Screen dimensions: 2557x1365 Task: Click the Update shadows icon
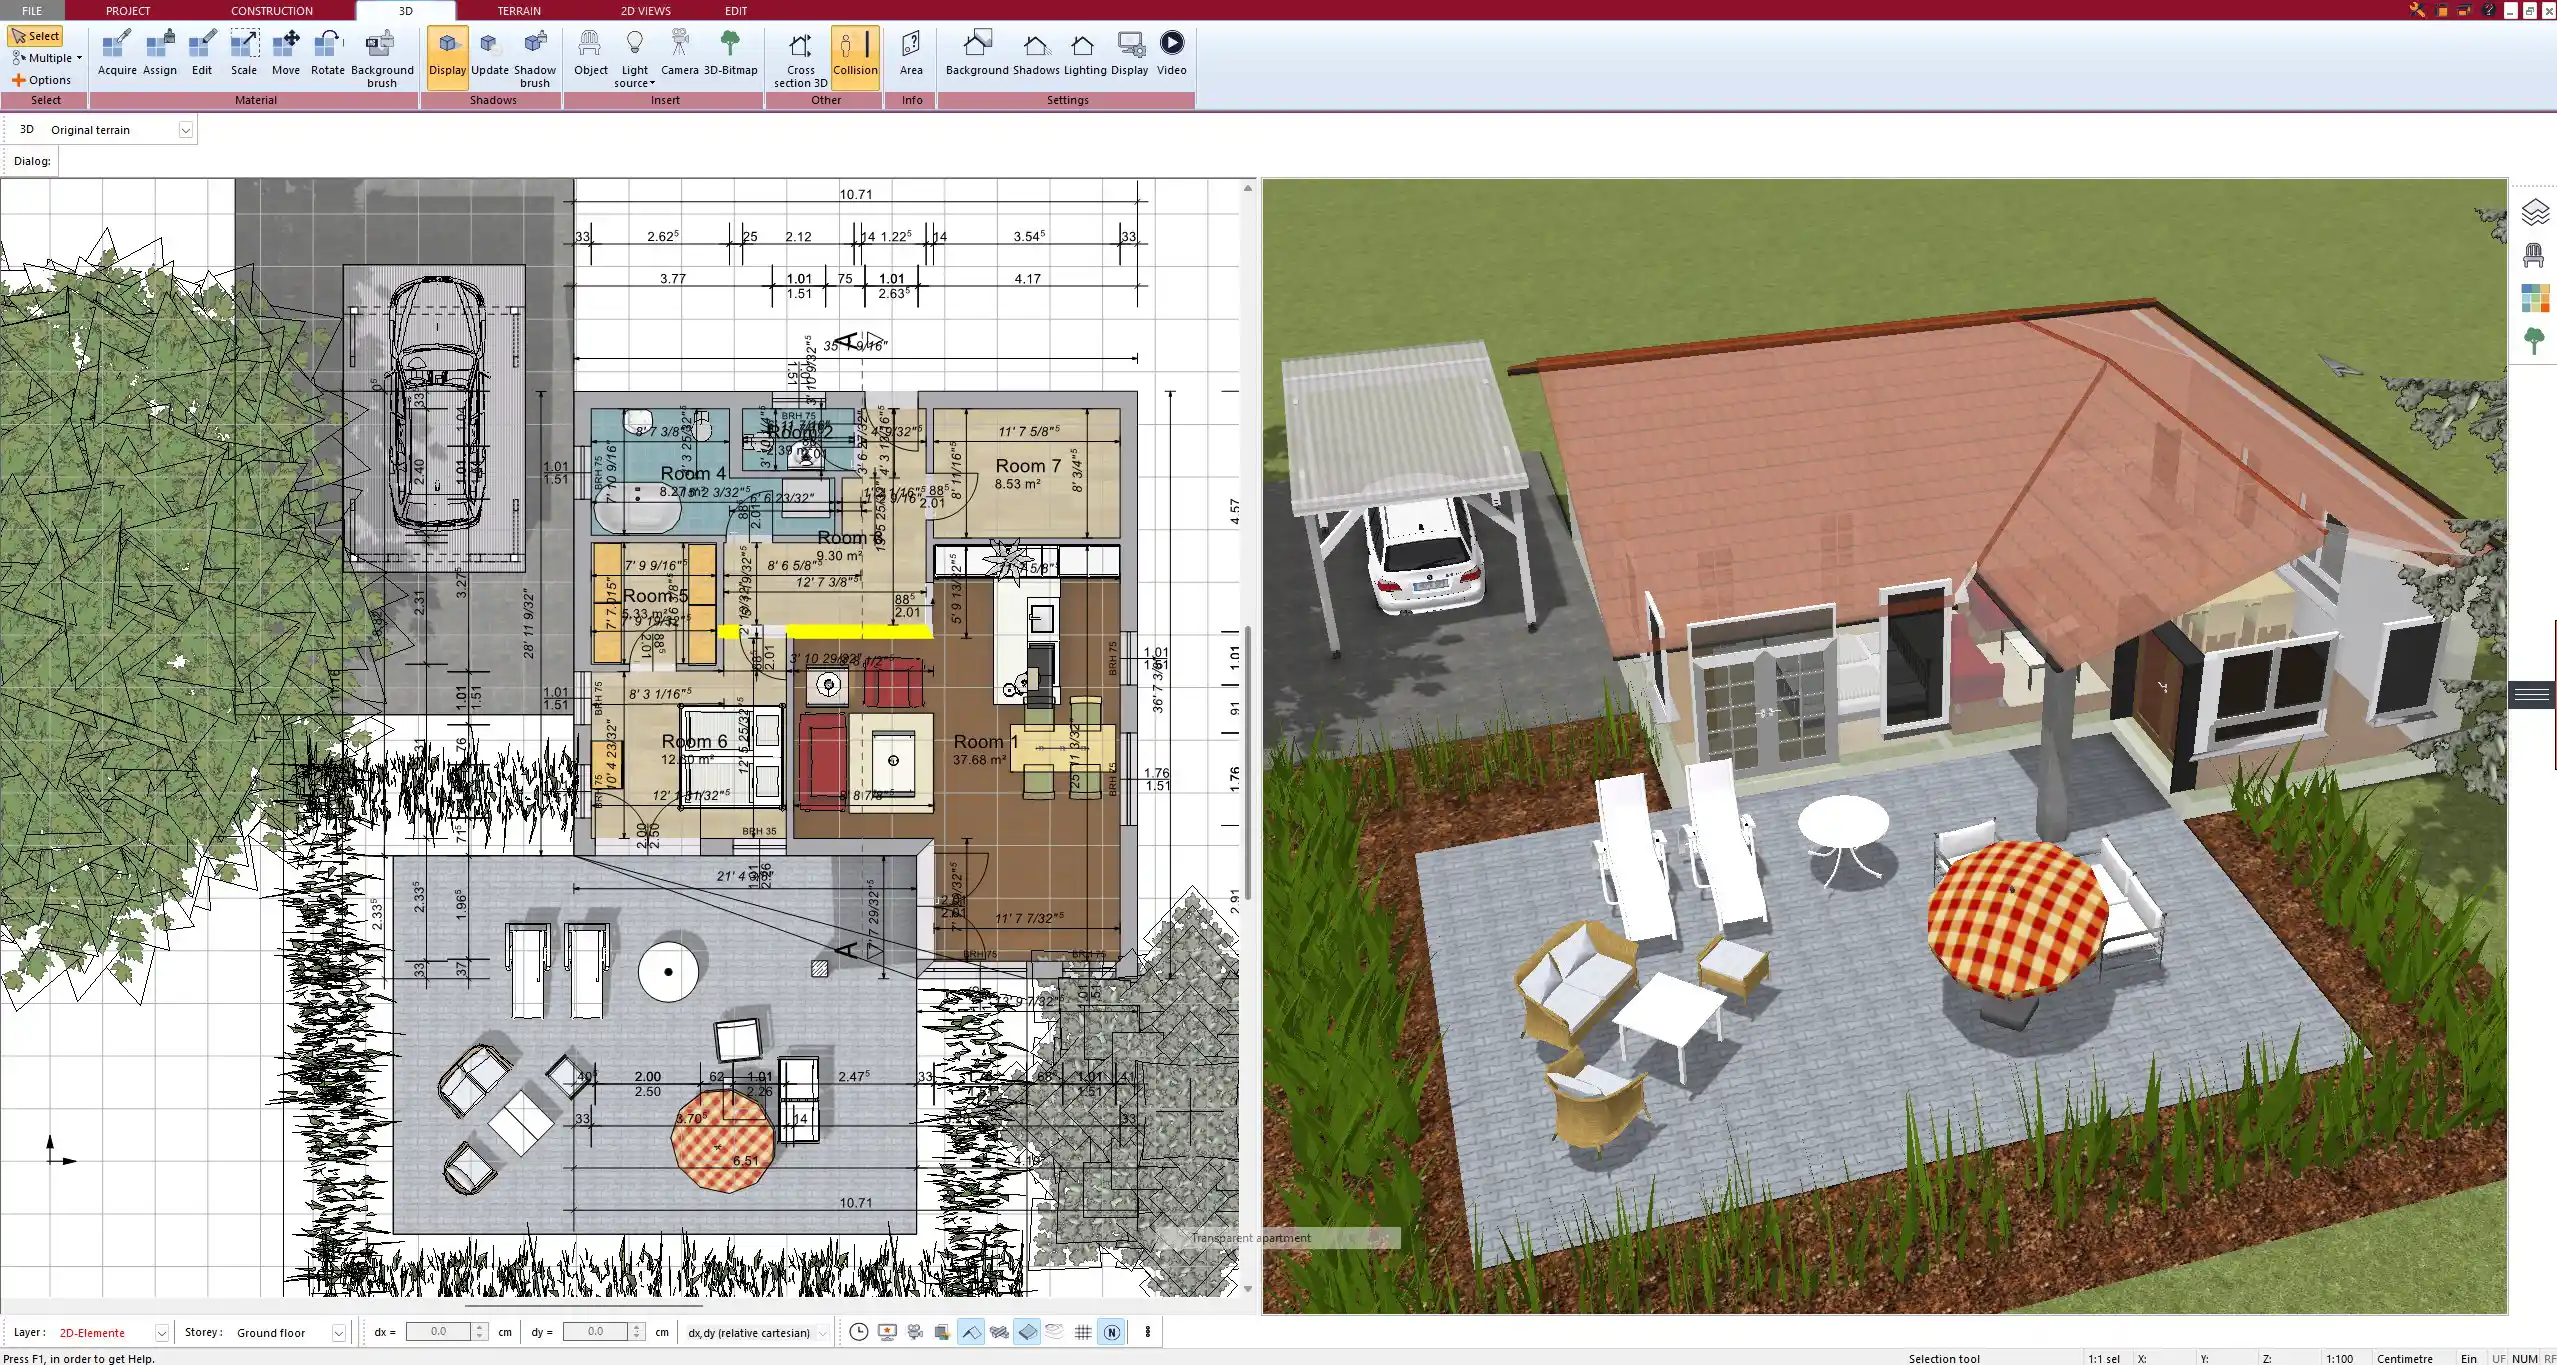coord(490,53)
